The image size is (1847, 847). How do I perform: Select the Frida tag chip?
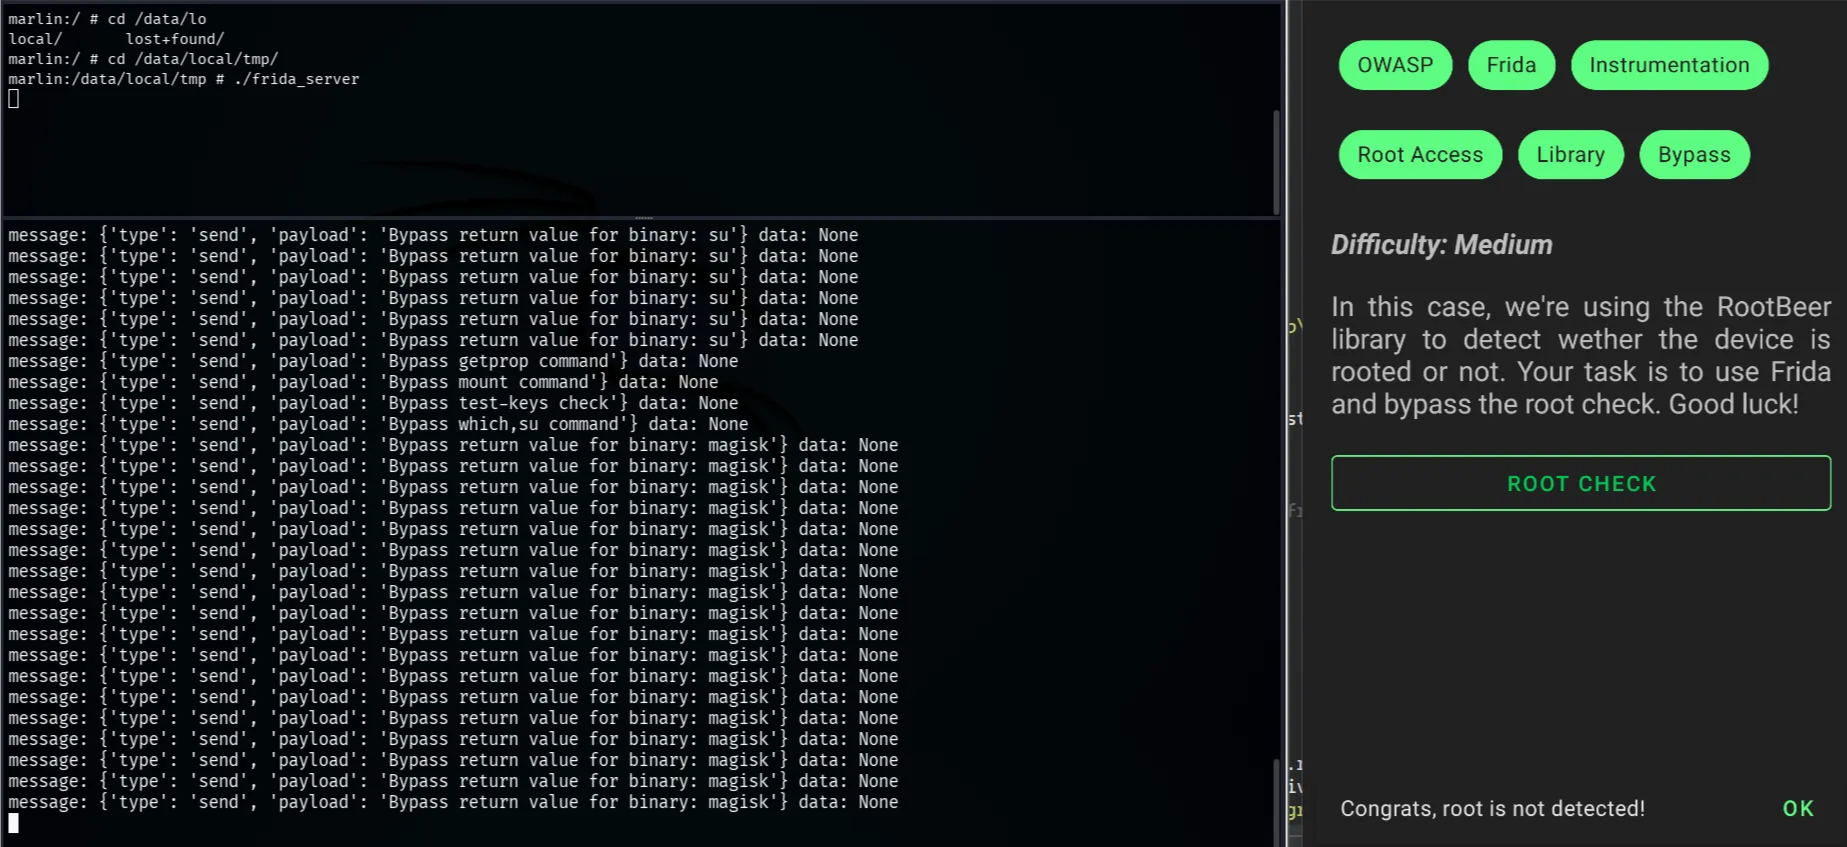1511,65
